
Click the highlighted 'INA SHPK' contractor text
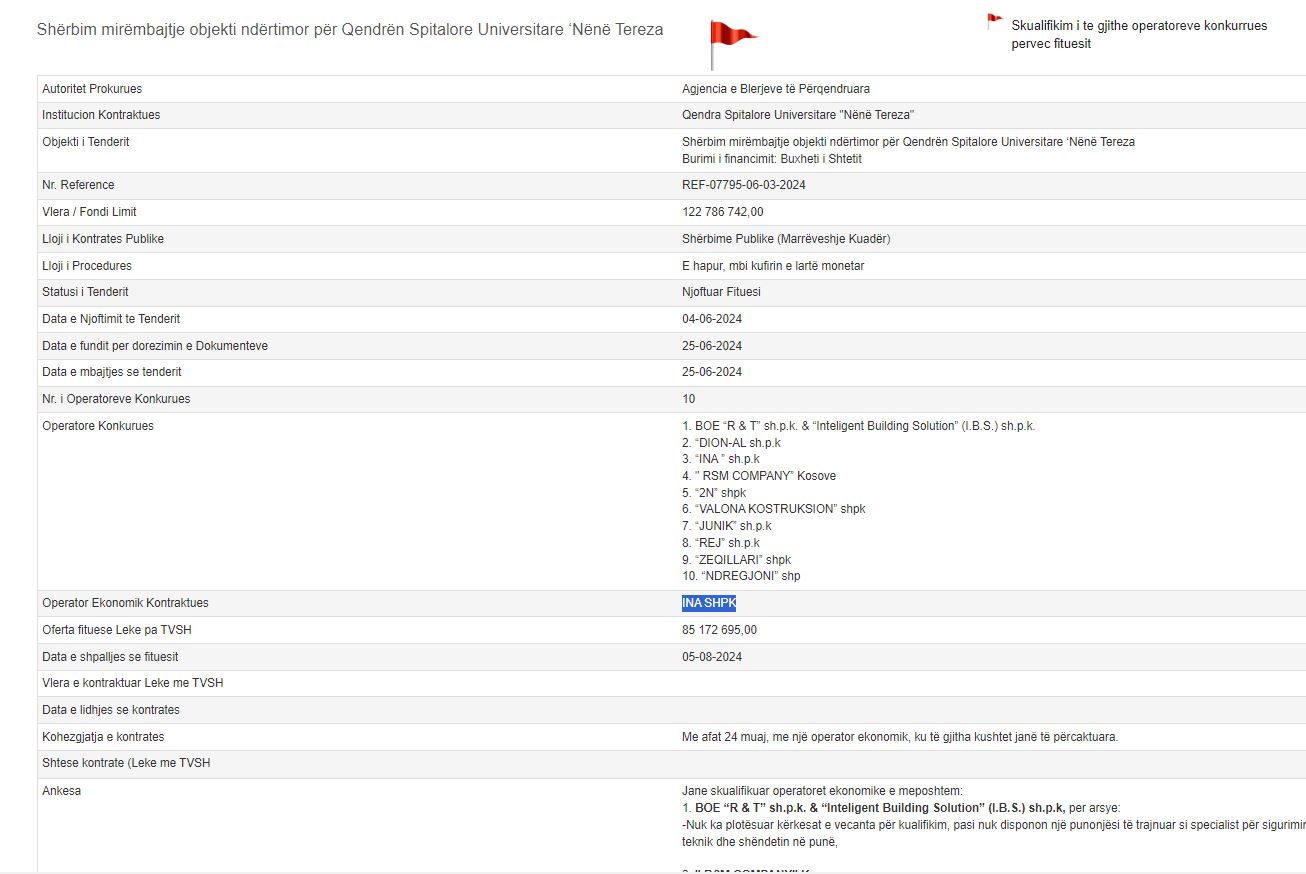(x=709, y=603)
